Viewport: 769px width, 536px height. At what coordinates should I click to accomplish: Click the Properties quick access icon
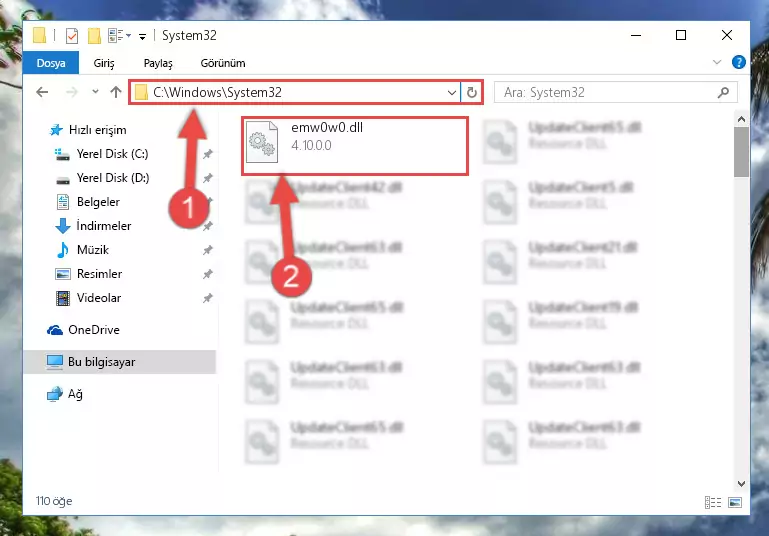pyautogui.click(x=72, y=36)
